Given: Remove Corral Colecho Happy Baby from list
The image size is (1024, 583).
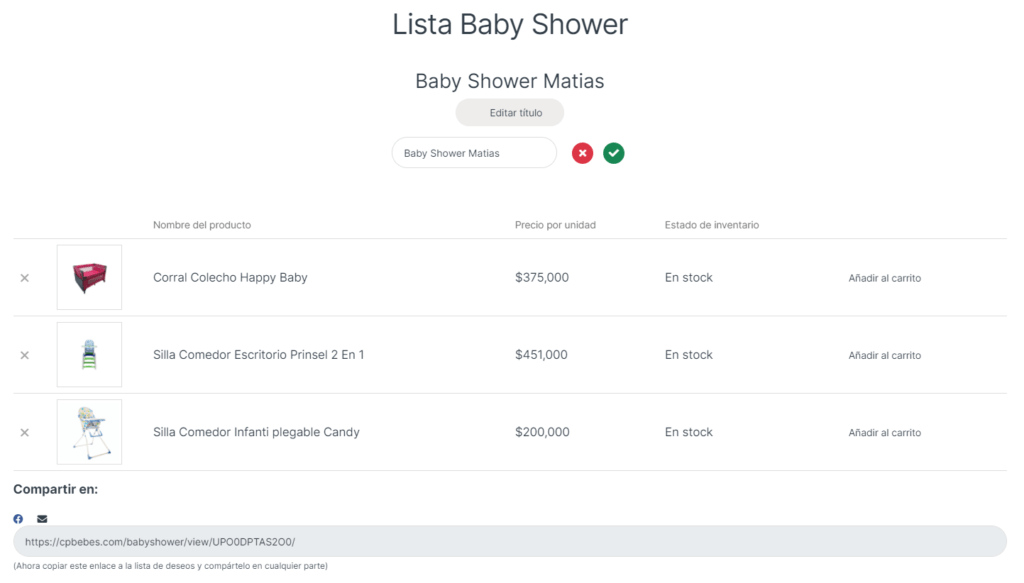Looking at the screenshot, I should click(x=25, y=278).
